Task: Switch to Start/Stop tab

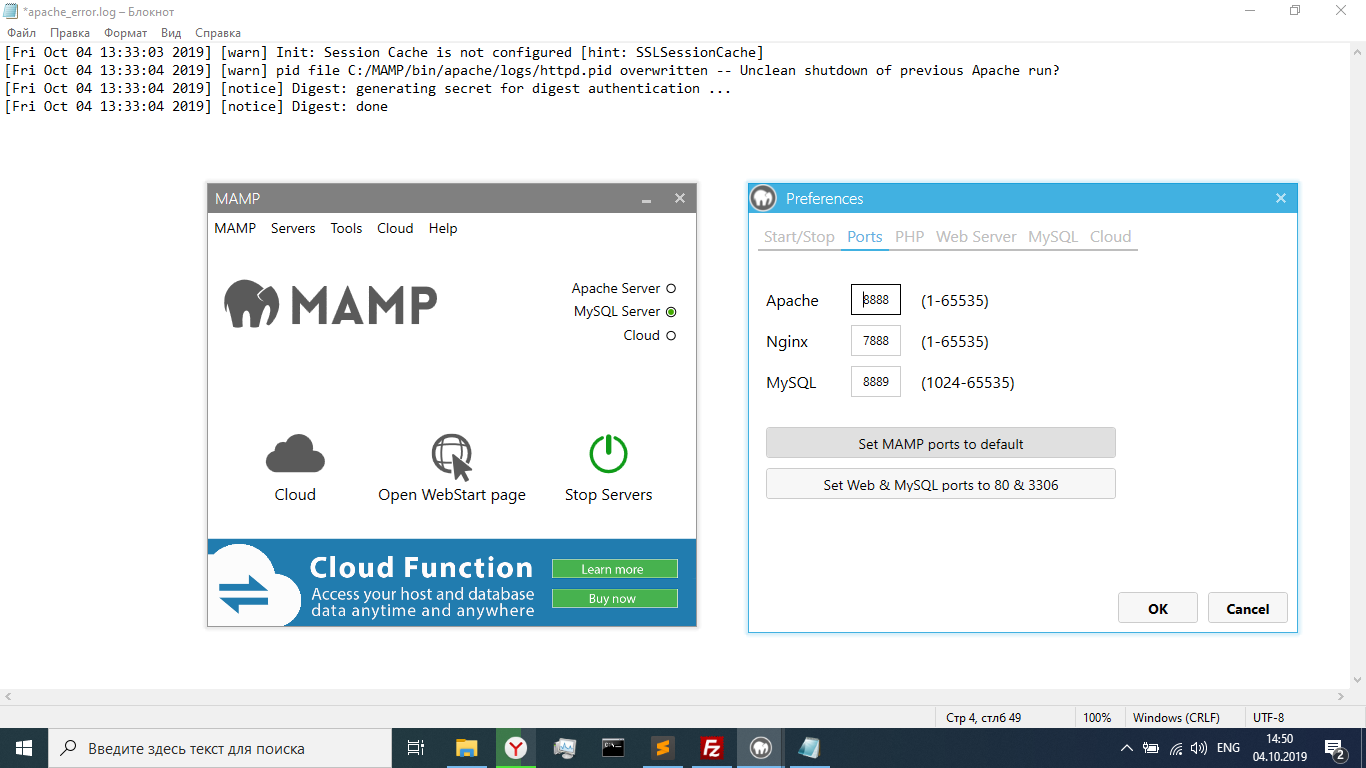Action: pos(799,237)
